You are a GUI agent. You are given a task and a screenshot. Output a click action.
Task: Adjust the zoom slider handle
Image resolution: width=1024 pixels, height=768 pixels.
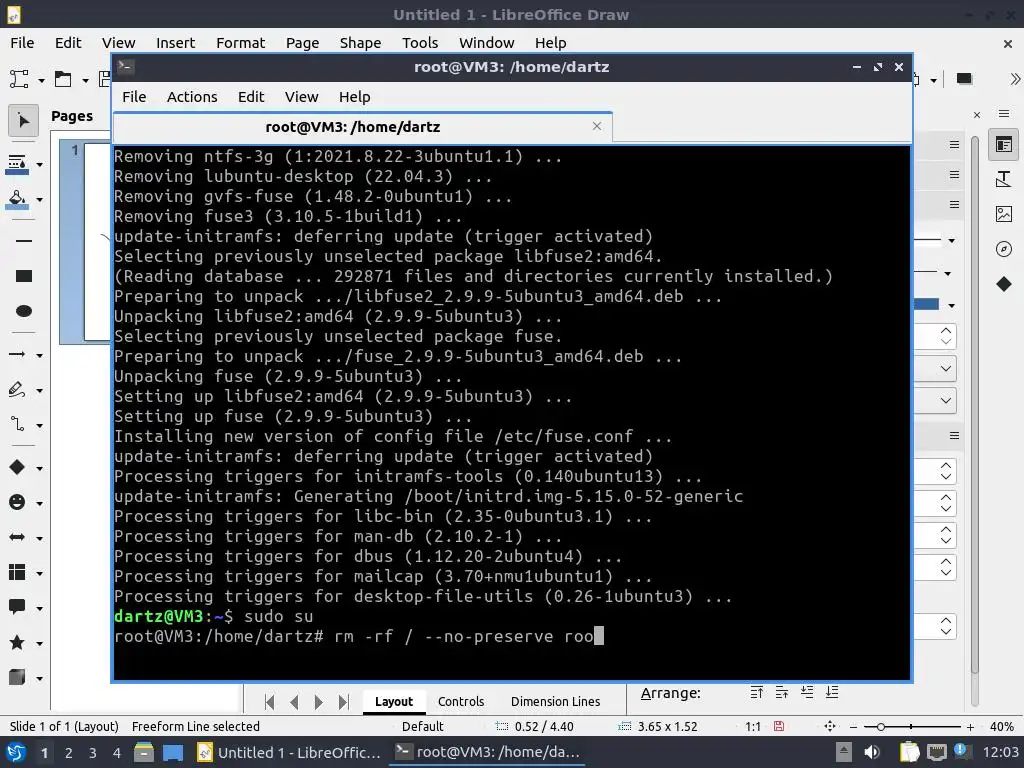click(880, 727)
